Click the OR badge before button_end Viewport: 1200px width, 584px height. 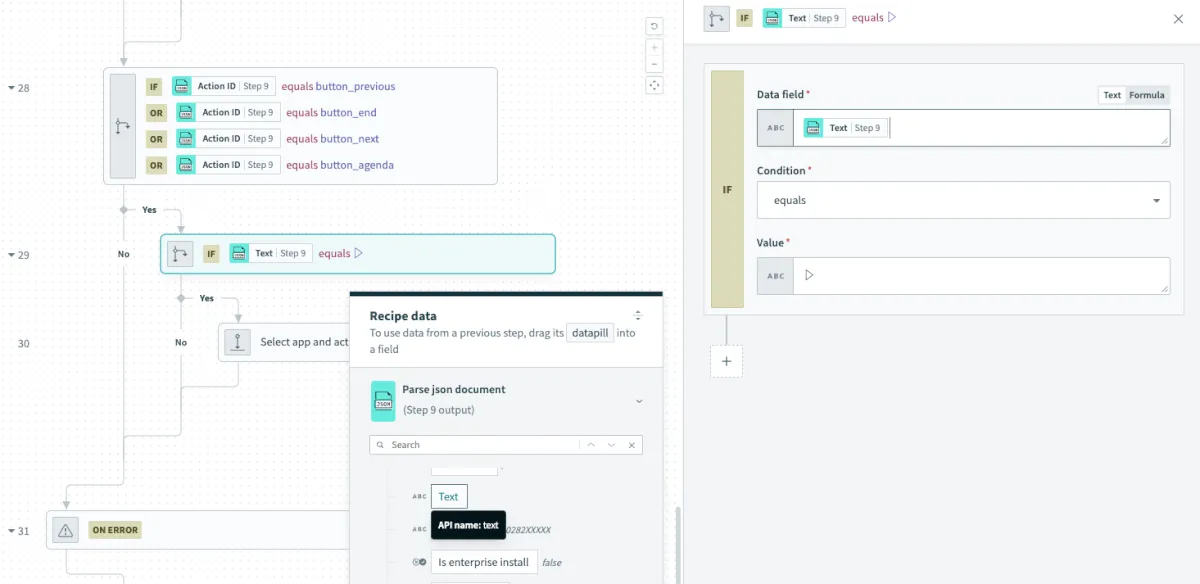156,113
